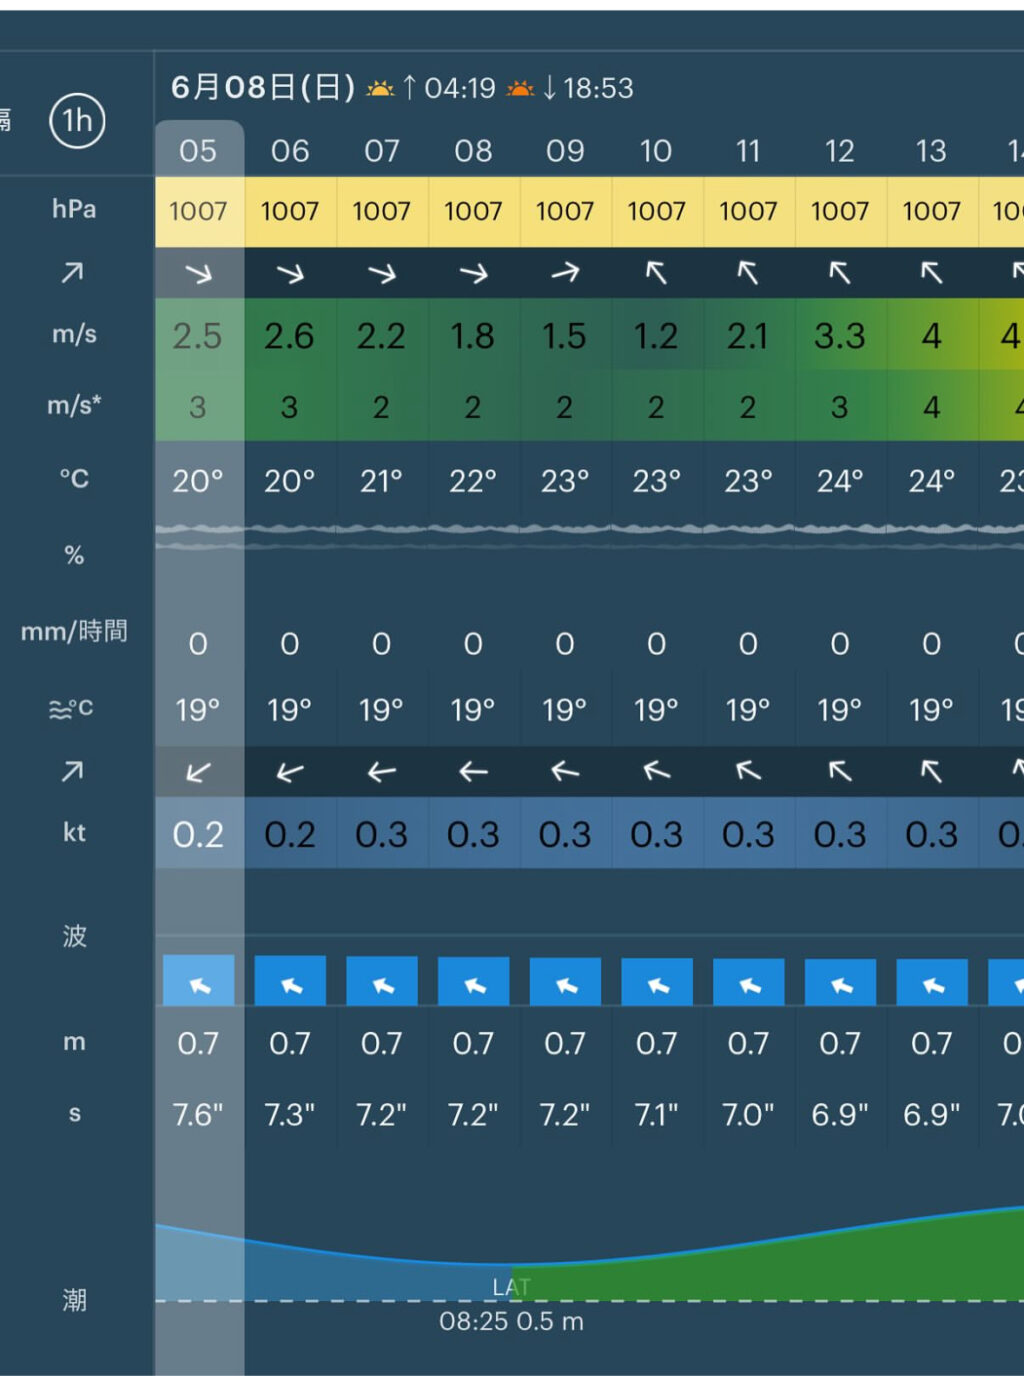Click the LAT low tide marker at 08:25

[511, 1288]
